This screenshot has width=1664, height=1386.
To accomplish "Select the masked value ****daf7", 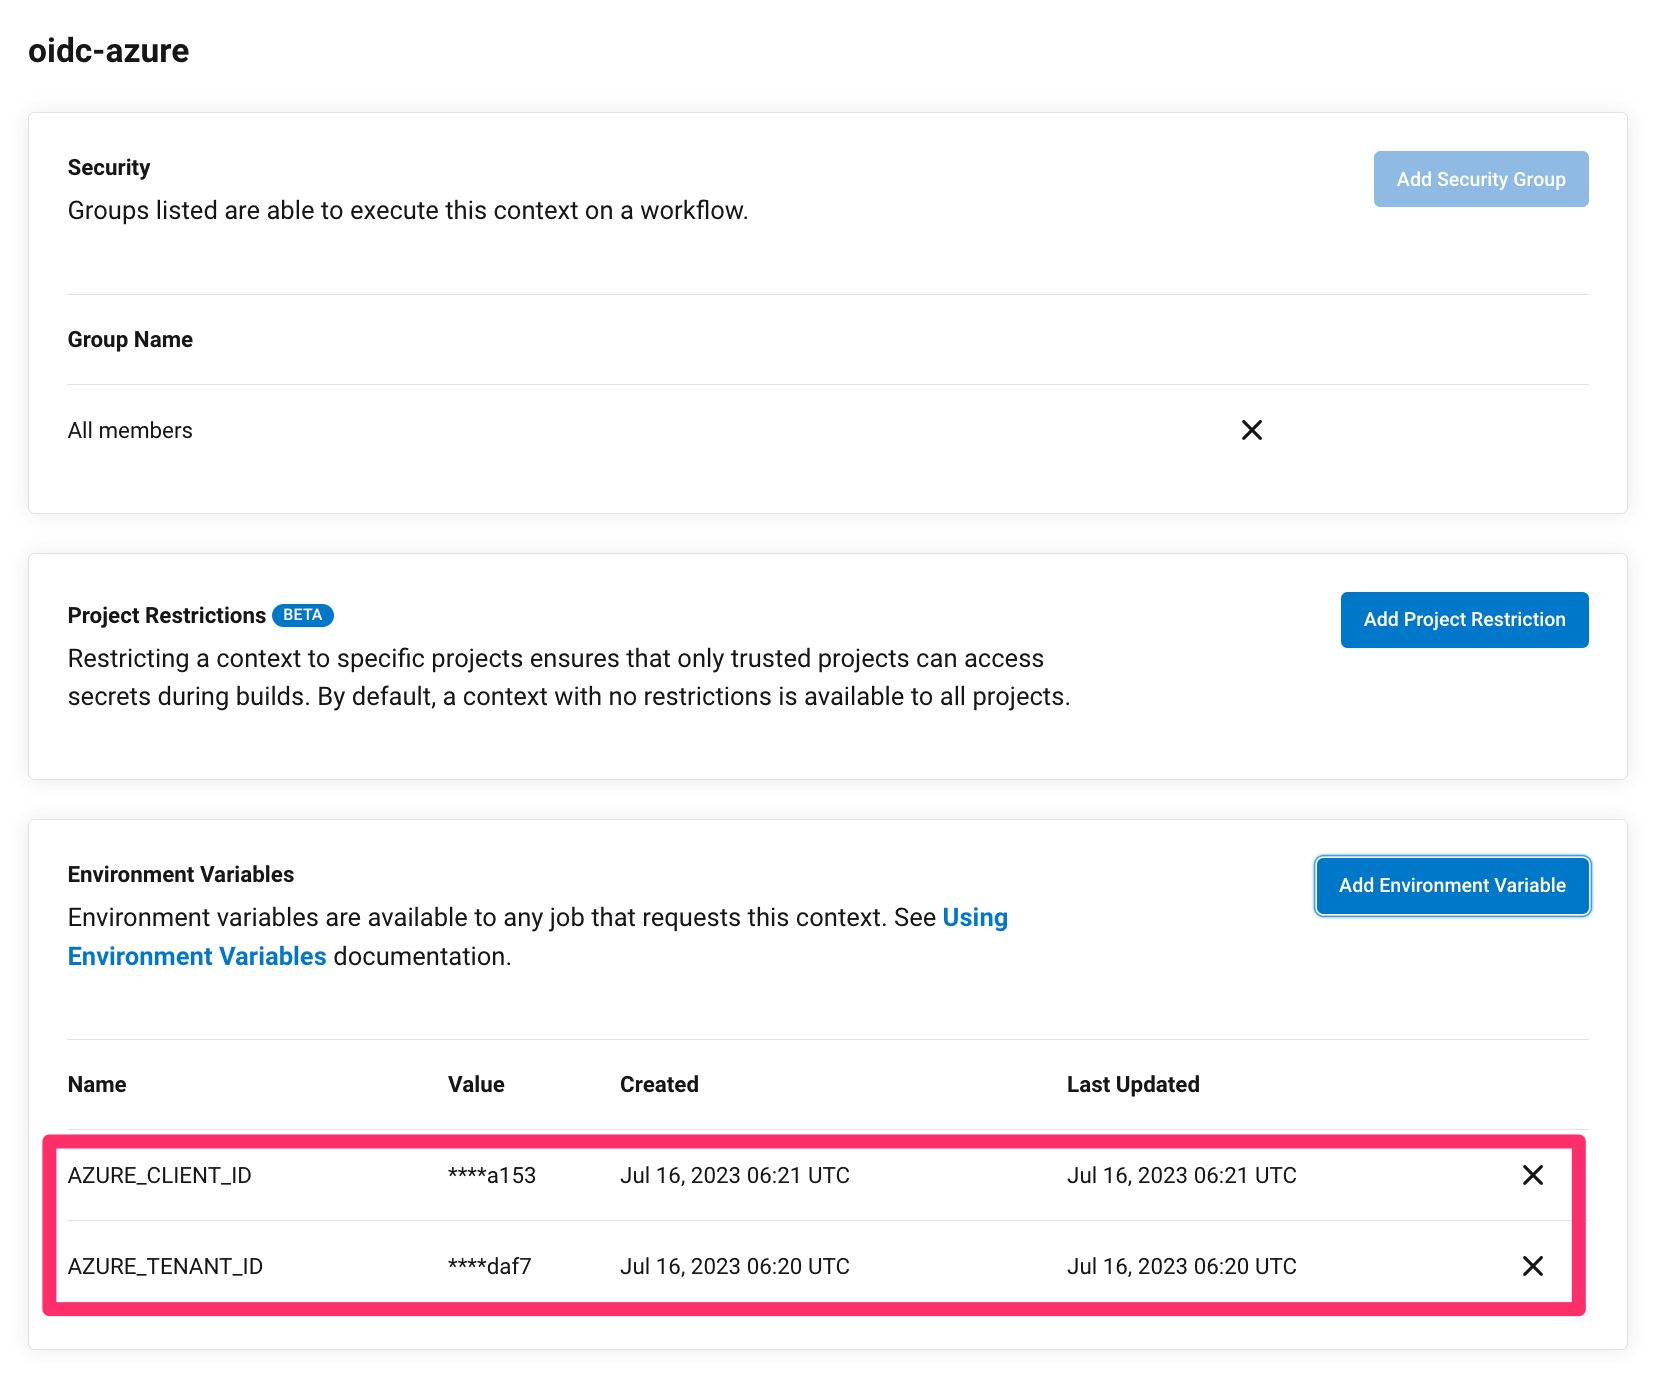I will (490, 1266).
